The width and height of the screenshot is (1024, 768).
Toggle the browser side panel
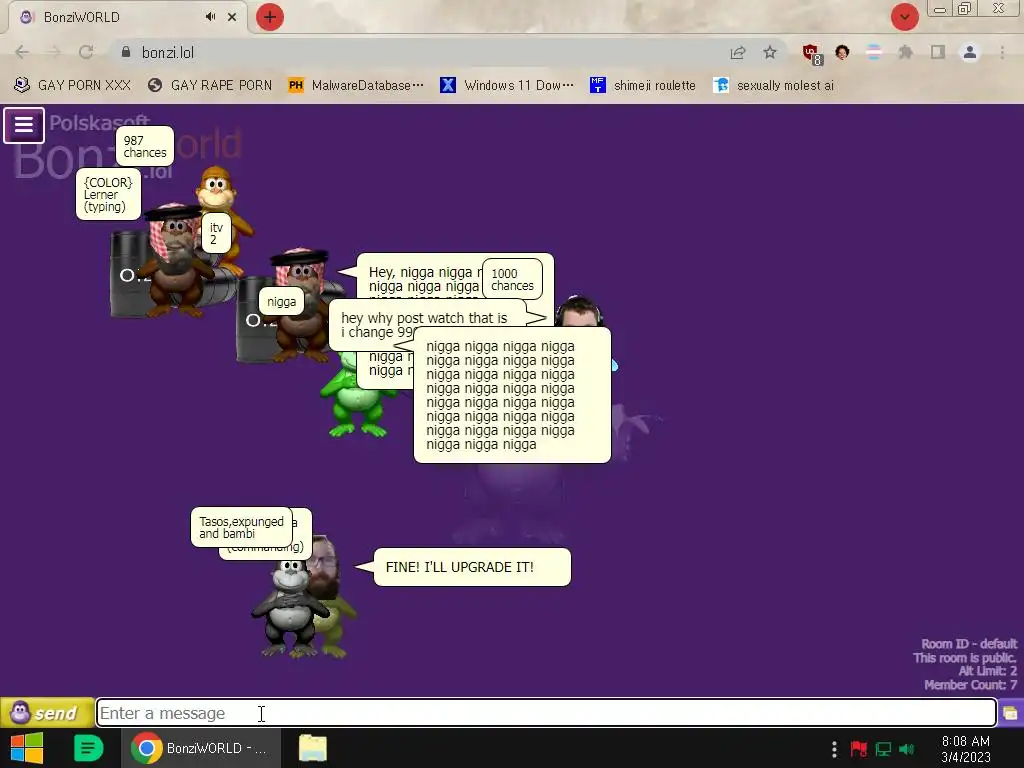tap(938, 52)
